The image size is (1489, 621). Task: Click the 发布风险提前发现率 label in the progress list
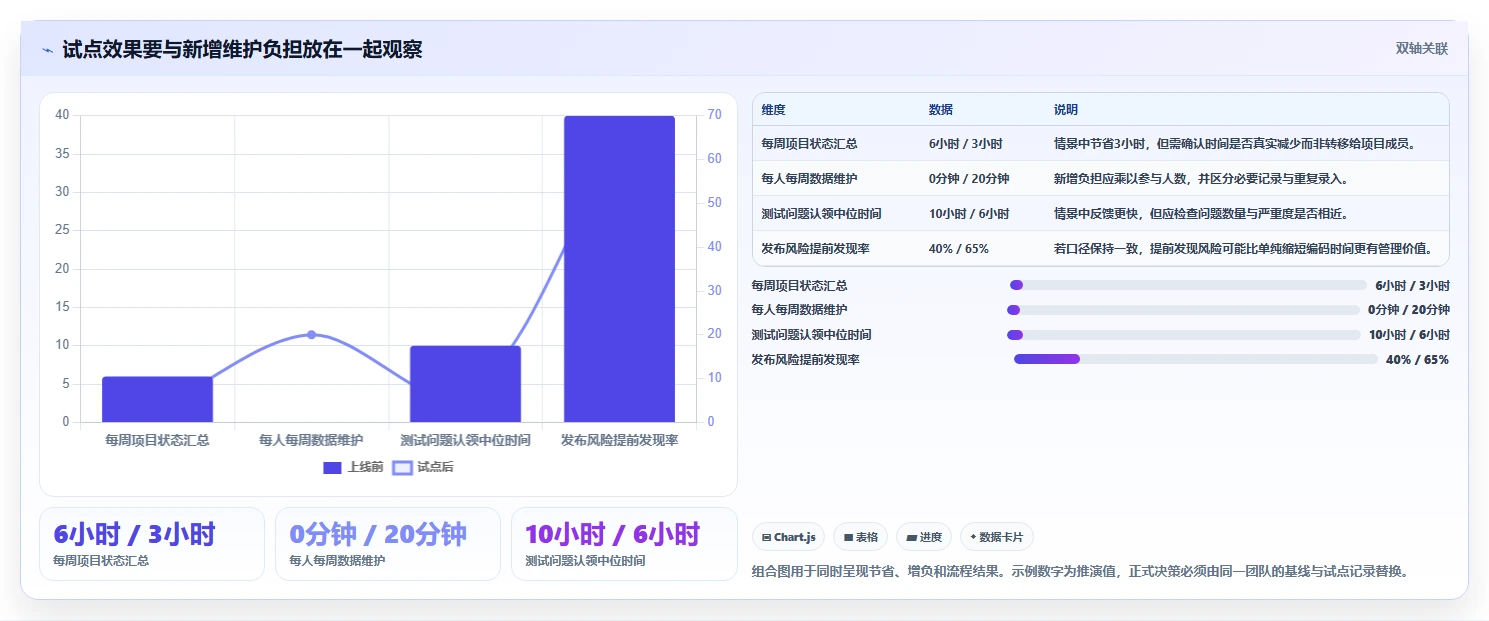805,359
